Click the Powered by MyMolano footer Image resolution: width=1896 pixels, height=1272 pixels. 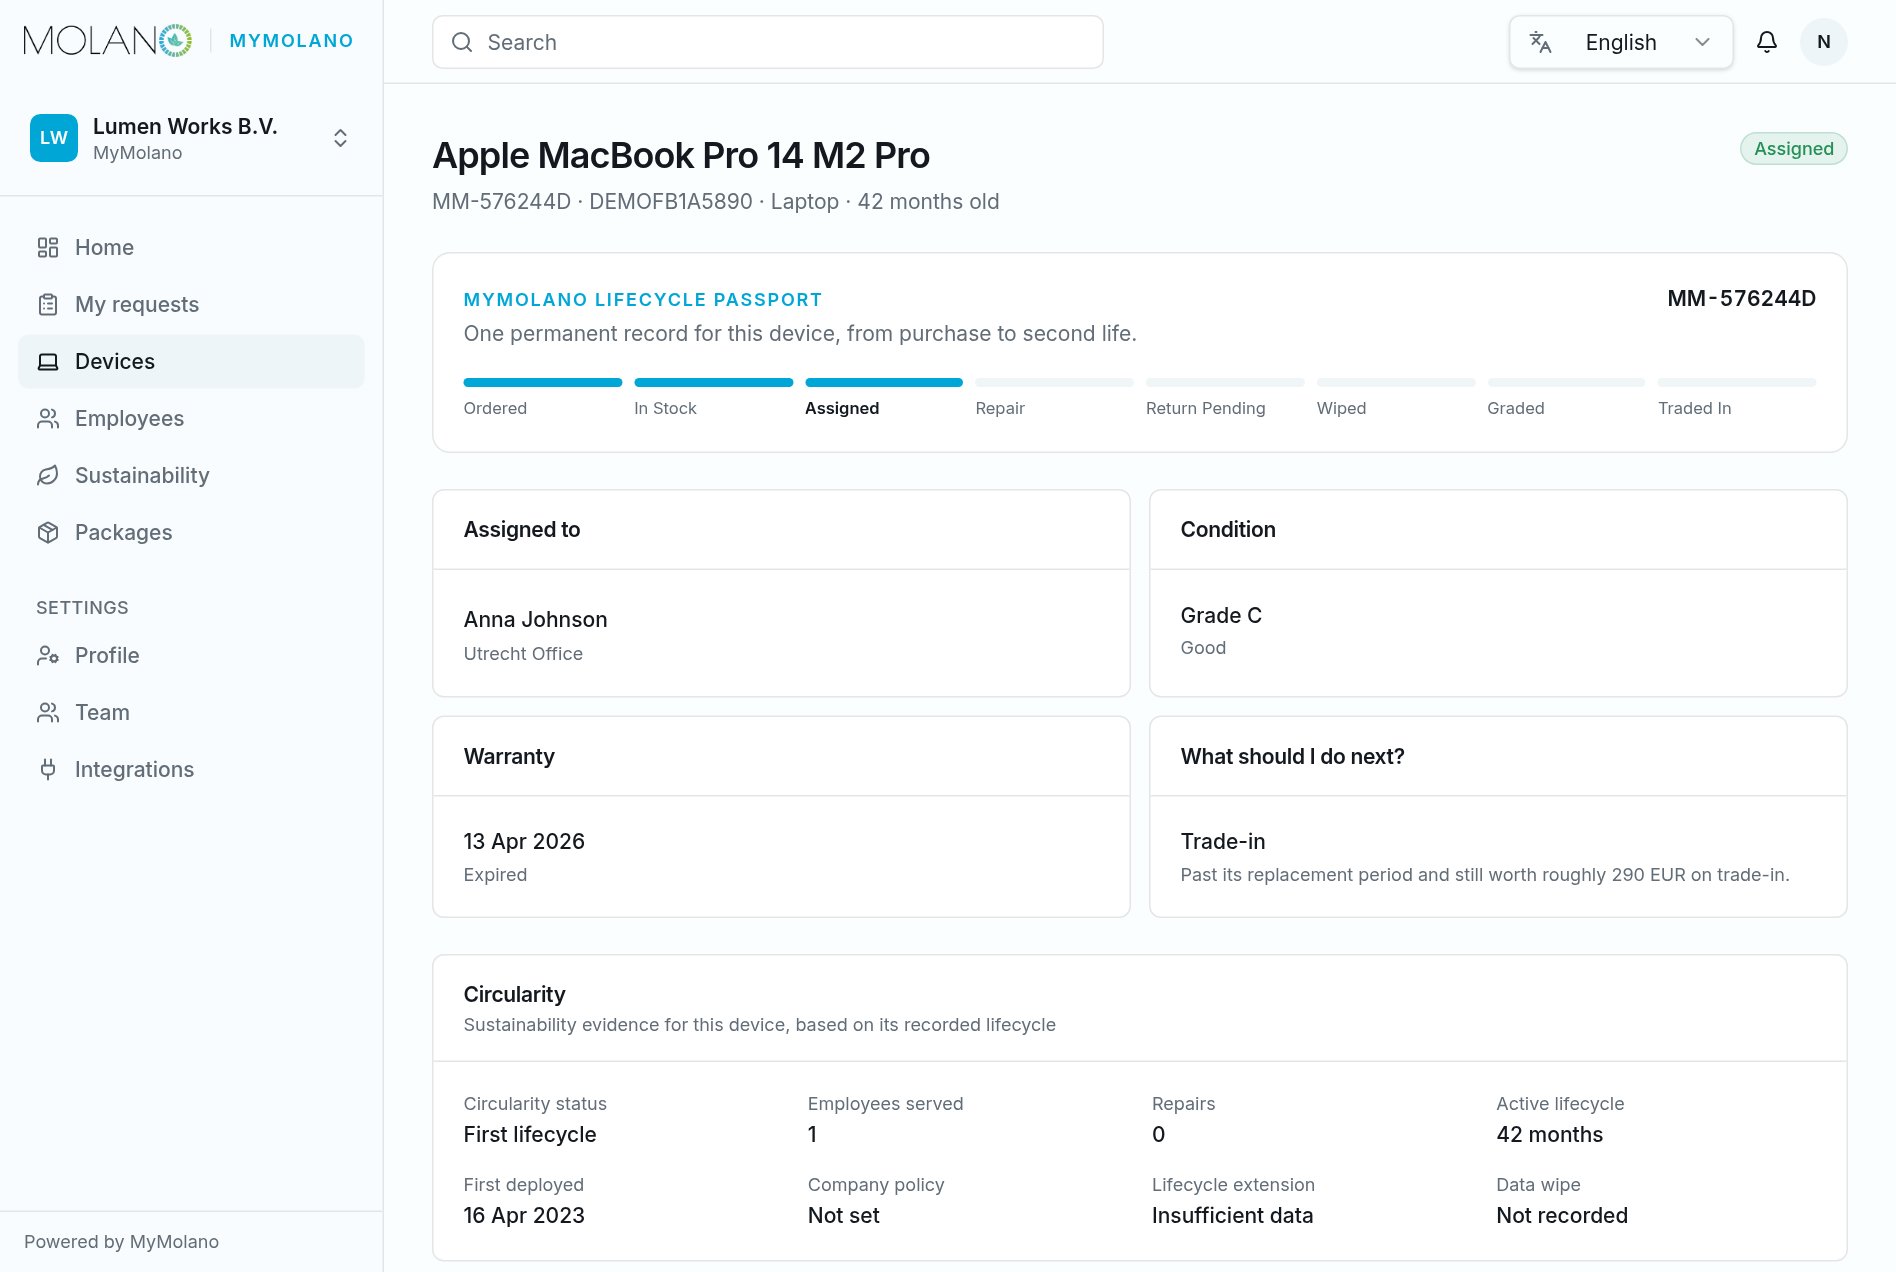coord(121,1241)
